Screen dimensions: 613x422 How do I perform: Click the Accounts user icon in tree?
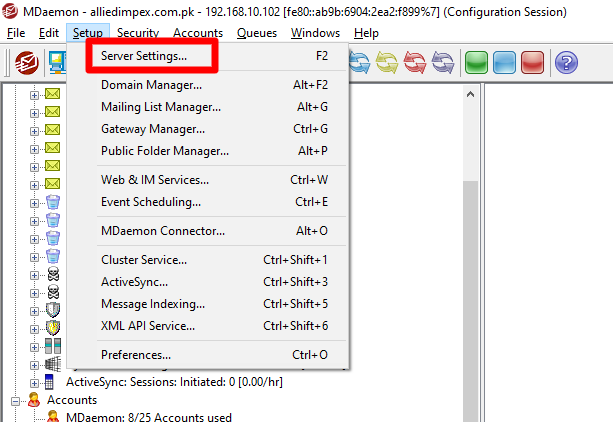pyautogui.click(x=33, y=399)
